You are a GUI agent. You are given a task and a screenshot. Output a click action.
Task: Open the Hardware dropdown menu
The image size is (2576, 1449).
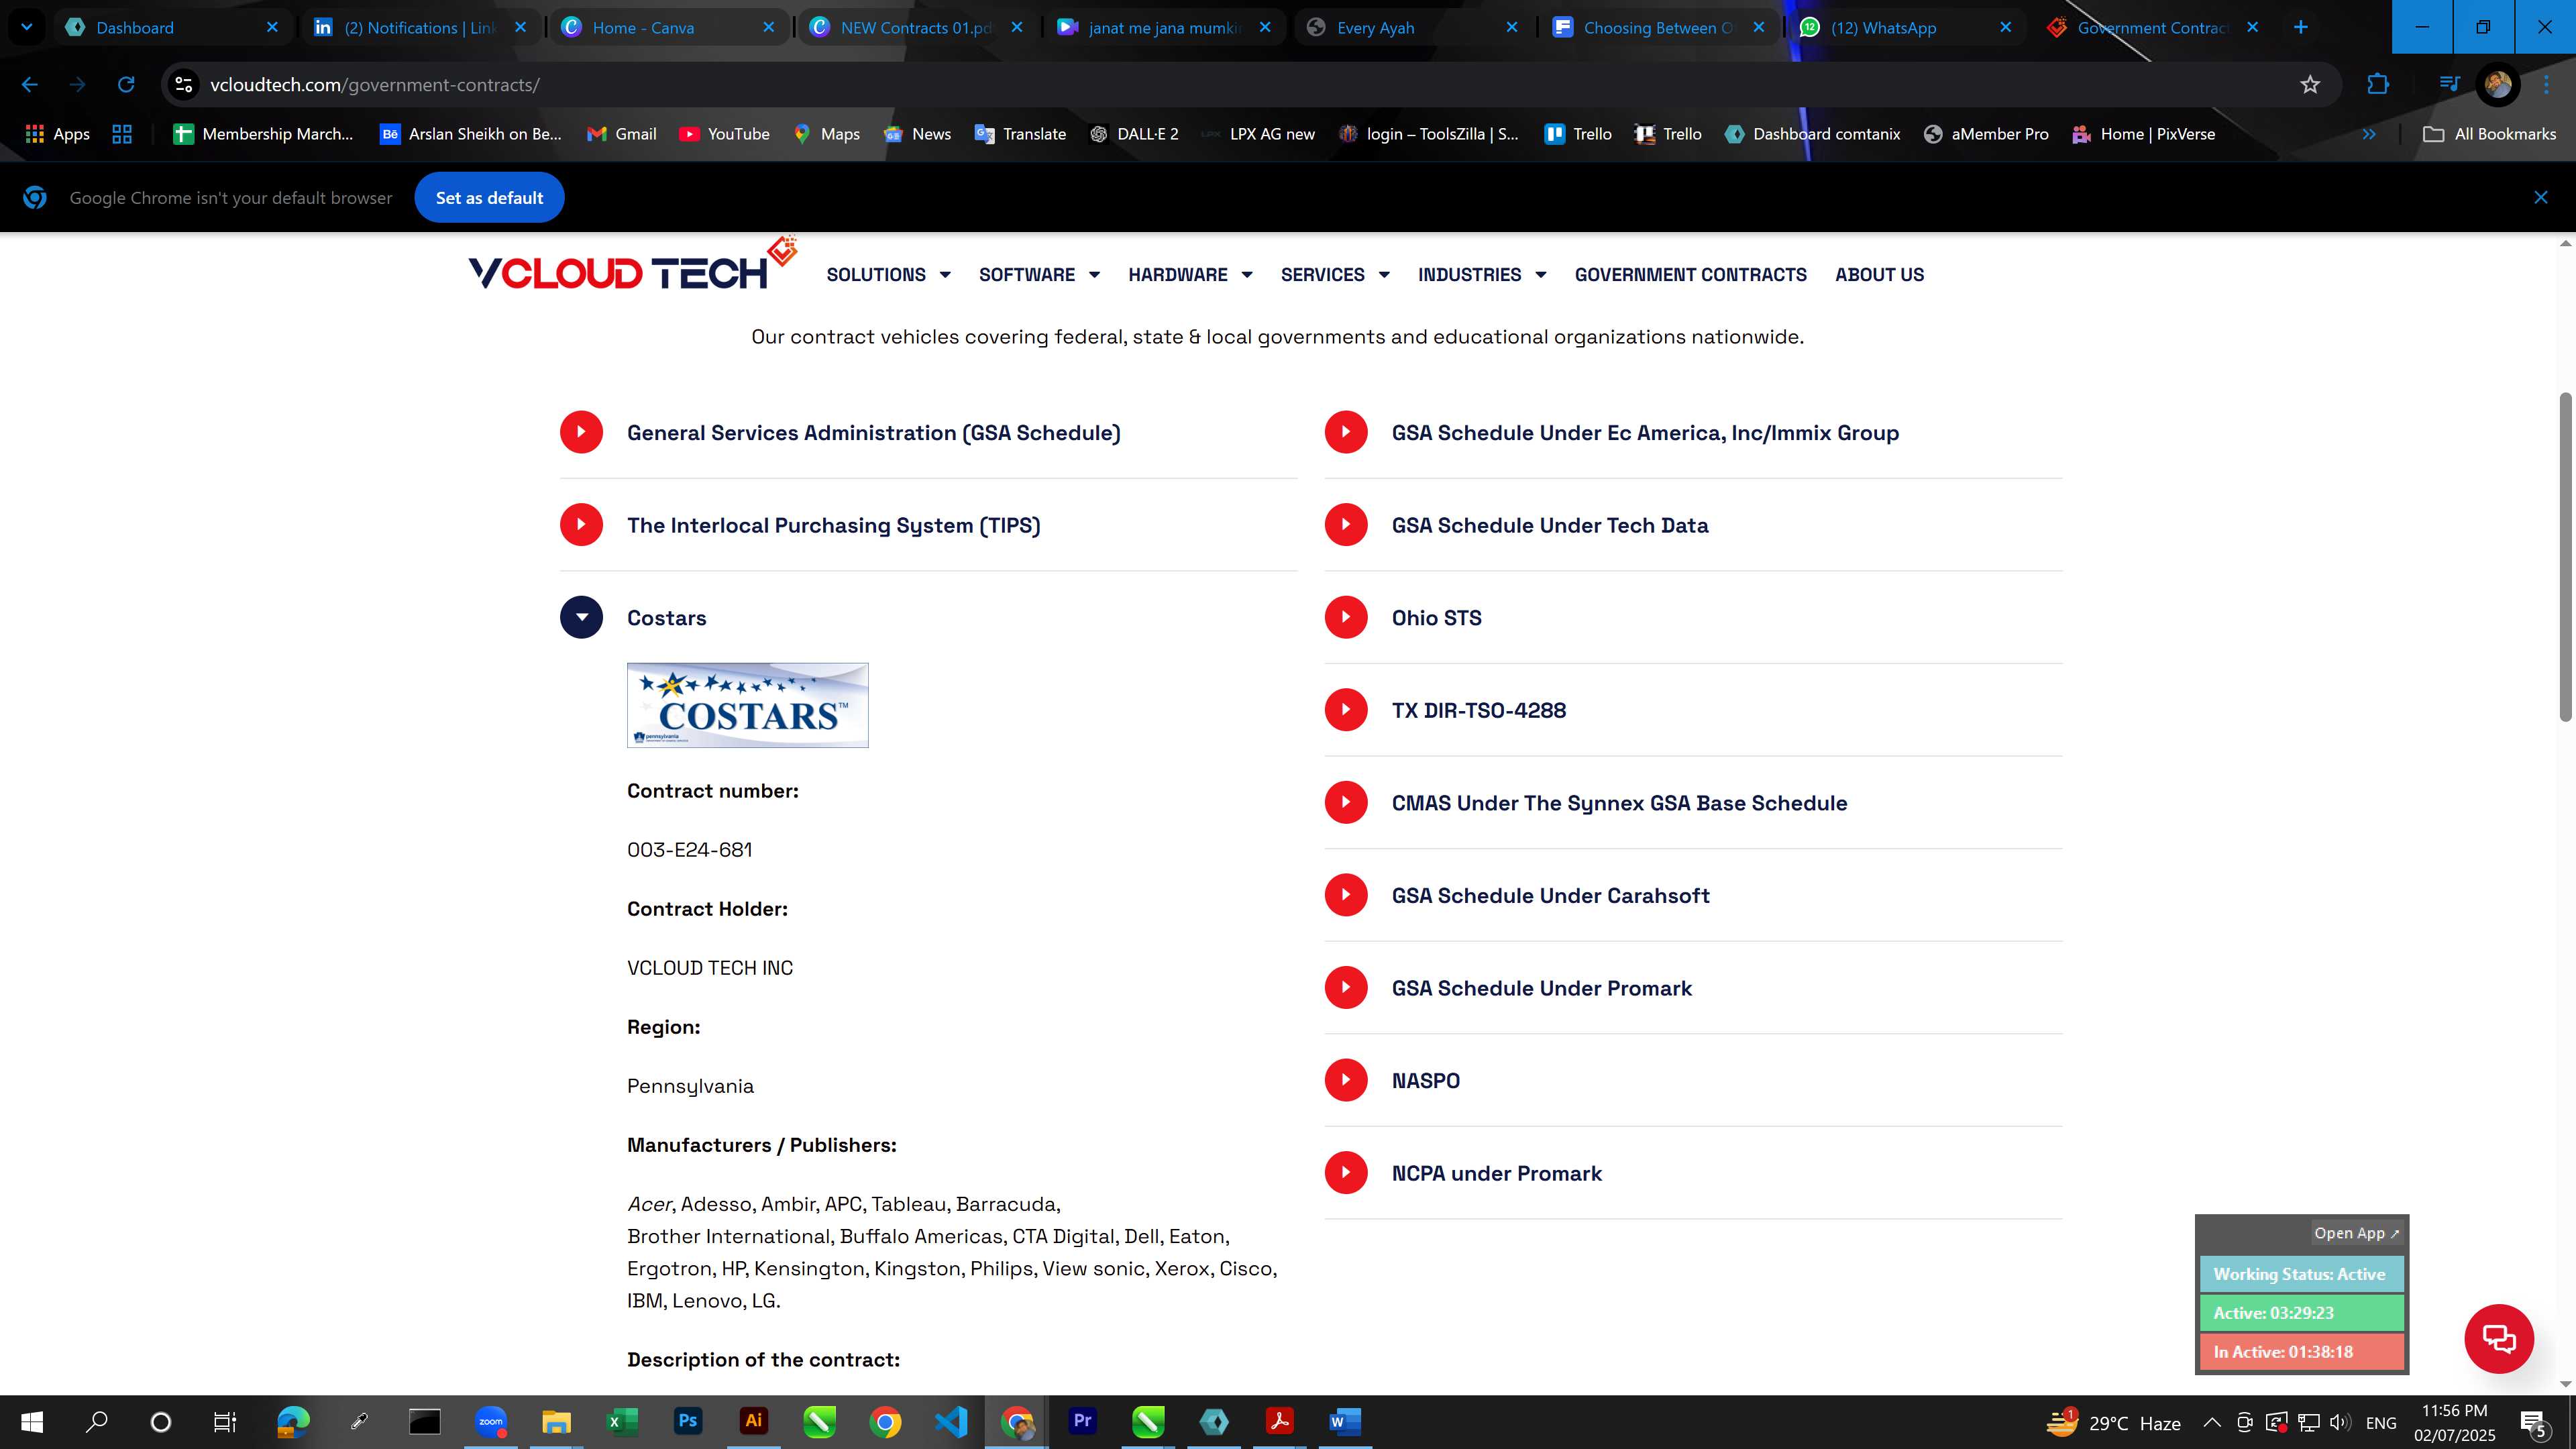tap(1190, 274)
